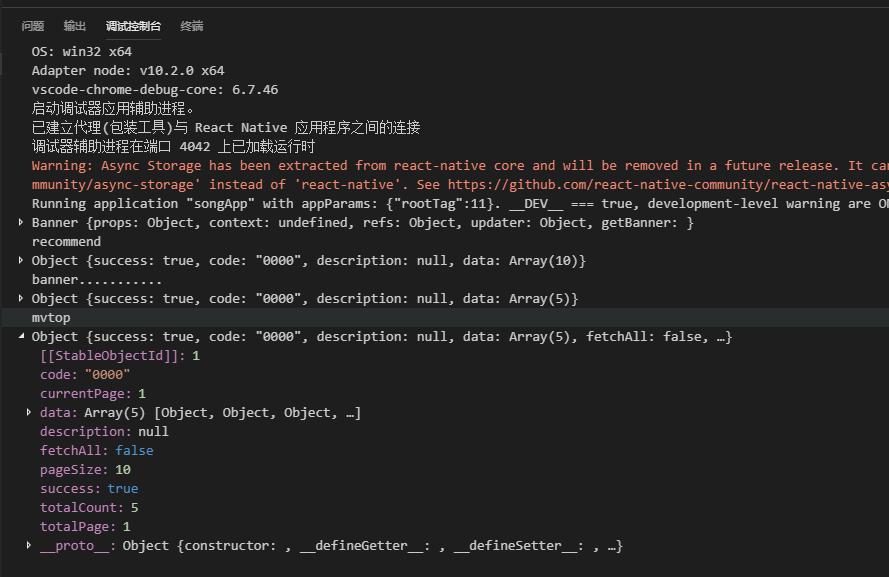
Task: Expand the Object with data Array(10)
Action: point(22,260)
